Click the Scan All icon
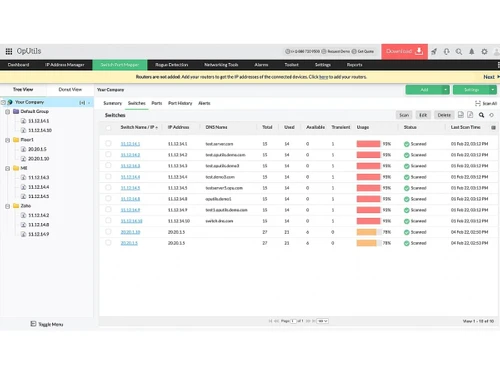 [x=478, y=103]
